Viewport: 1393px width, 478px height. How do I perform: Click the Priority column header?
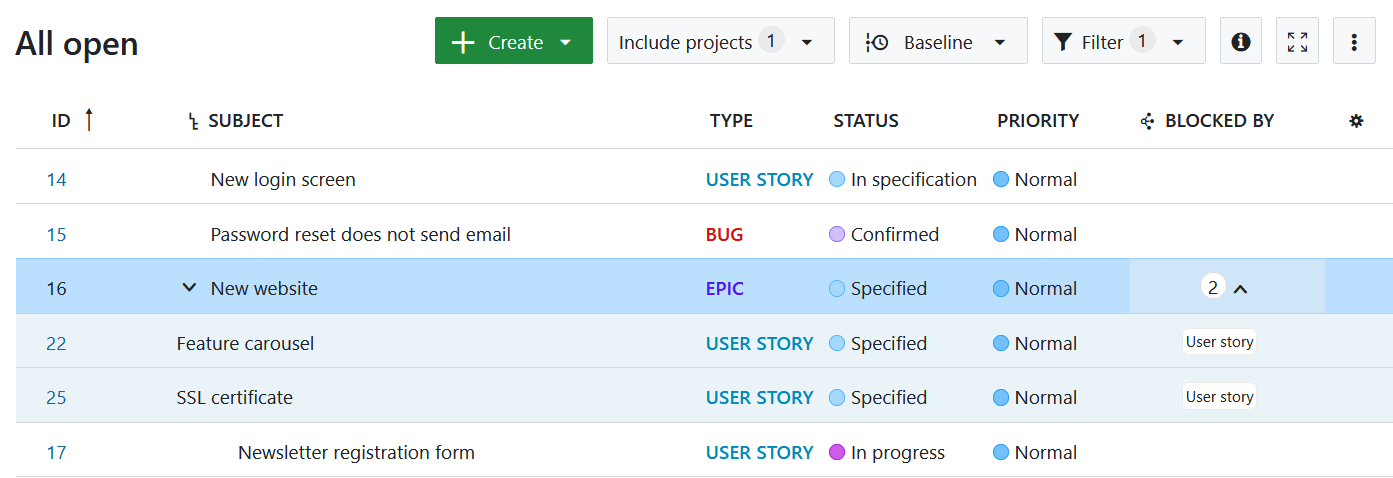(1037, 121)
